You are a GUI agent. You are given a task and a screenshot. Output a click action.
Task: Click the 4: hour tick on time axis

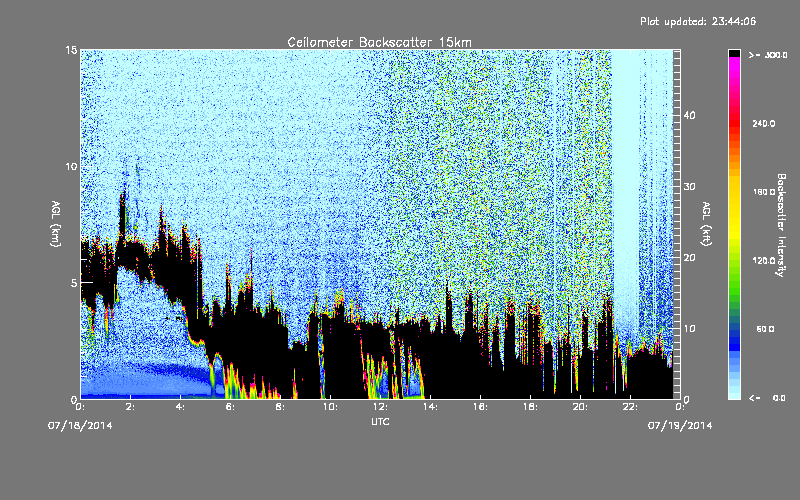tap(180, 407)
